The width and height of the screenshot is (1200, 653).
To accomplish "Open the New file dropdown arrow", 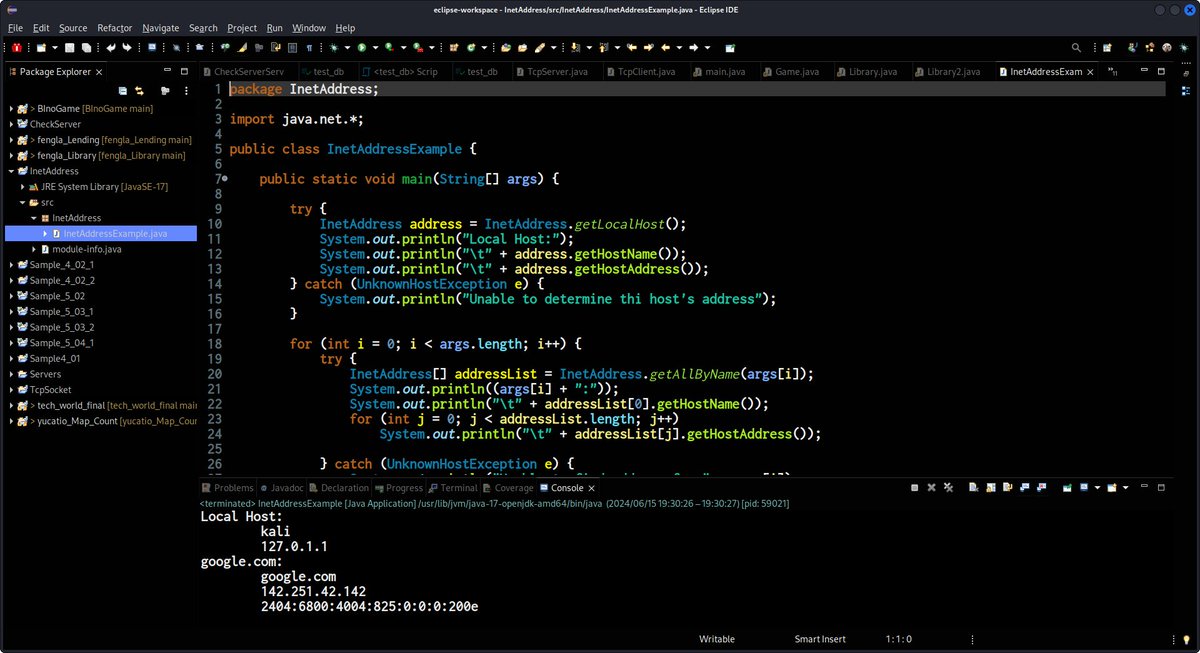I will coord(55,47).
